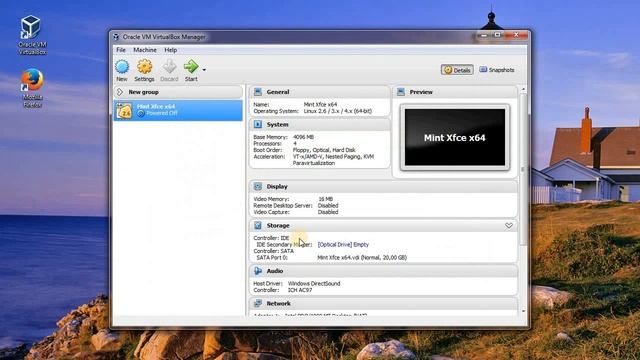The height and width of the screenshot is (360, 640).
Task: Click the [Optical Drive] Empty link
Action: point(343,244)
